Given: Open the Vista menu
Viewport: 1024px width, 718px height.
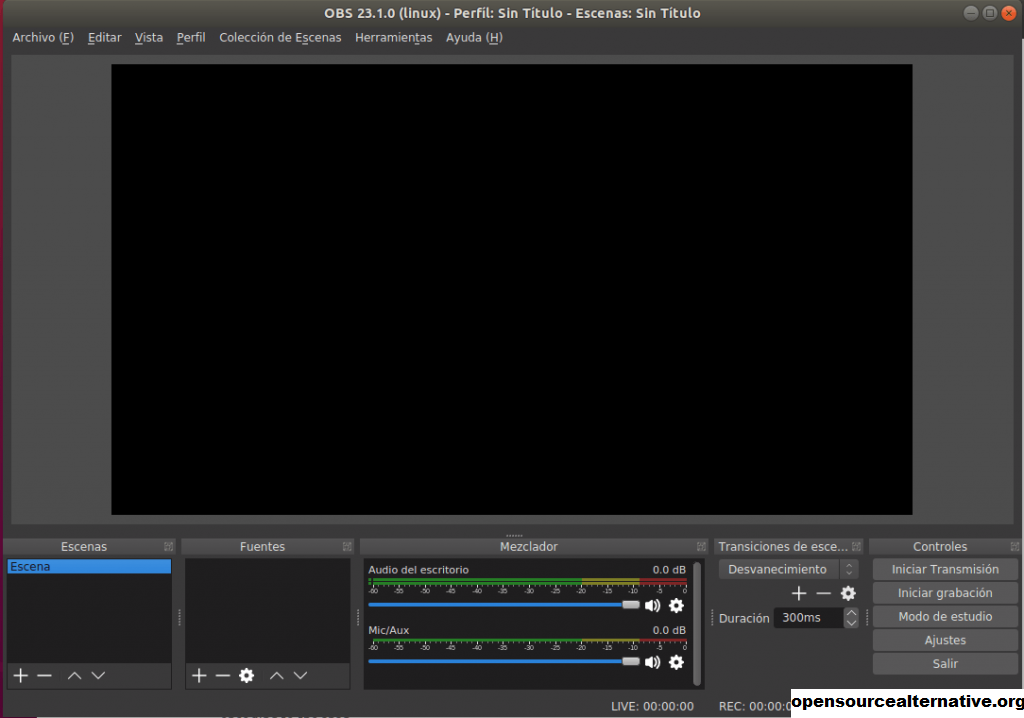Looking at the screenshot, I should pos(149,38).
